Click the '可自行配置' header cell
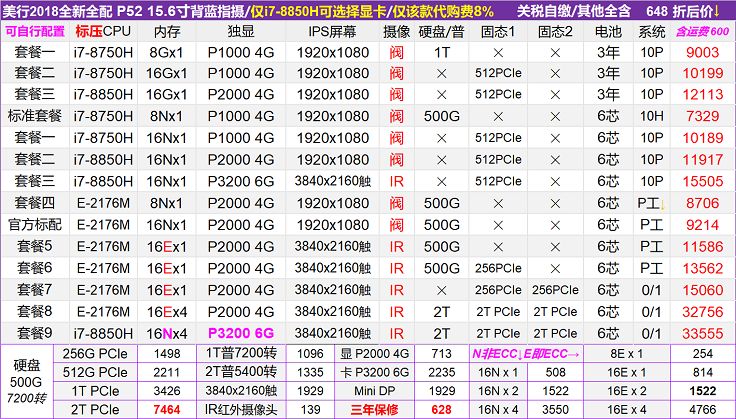 point(35,32)
